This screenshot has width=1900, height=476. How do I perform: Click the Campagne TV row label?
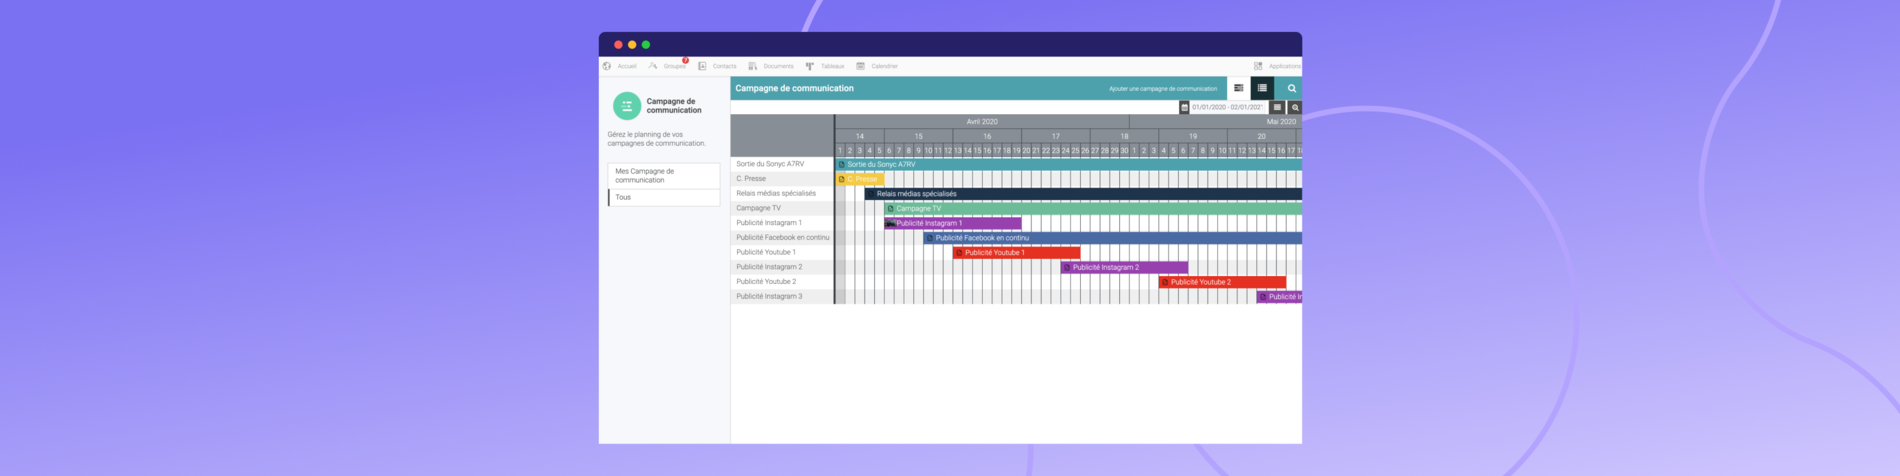[x=759, y=208]
